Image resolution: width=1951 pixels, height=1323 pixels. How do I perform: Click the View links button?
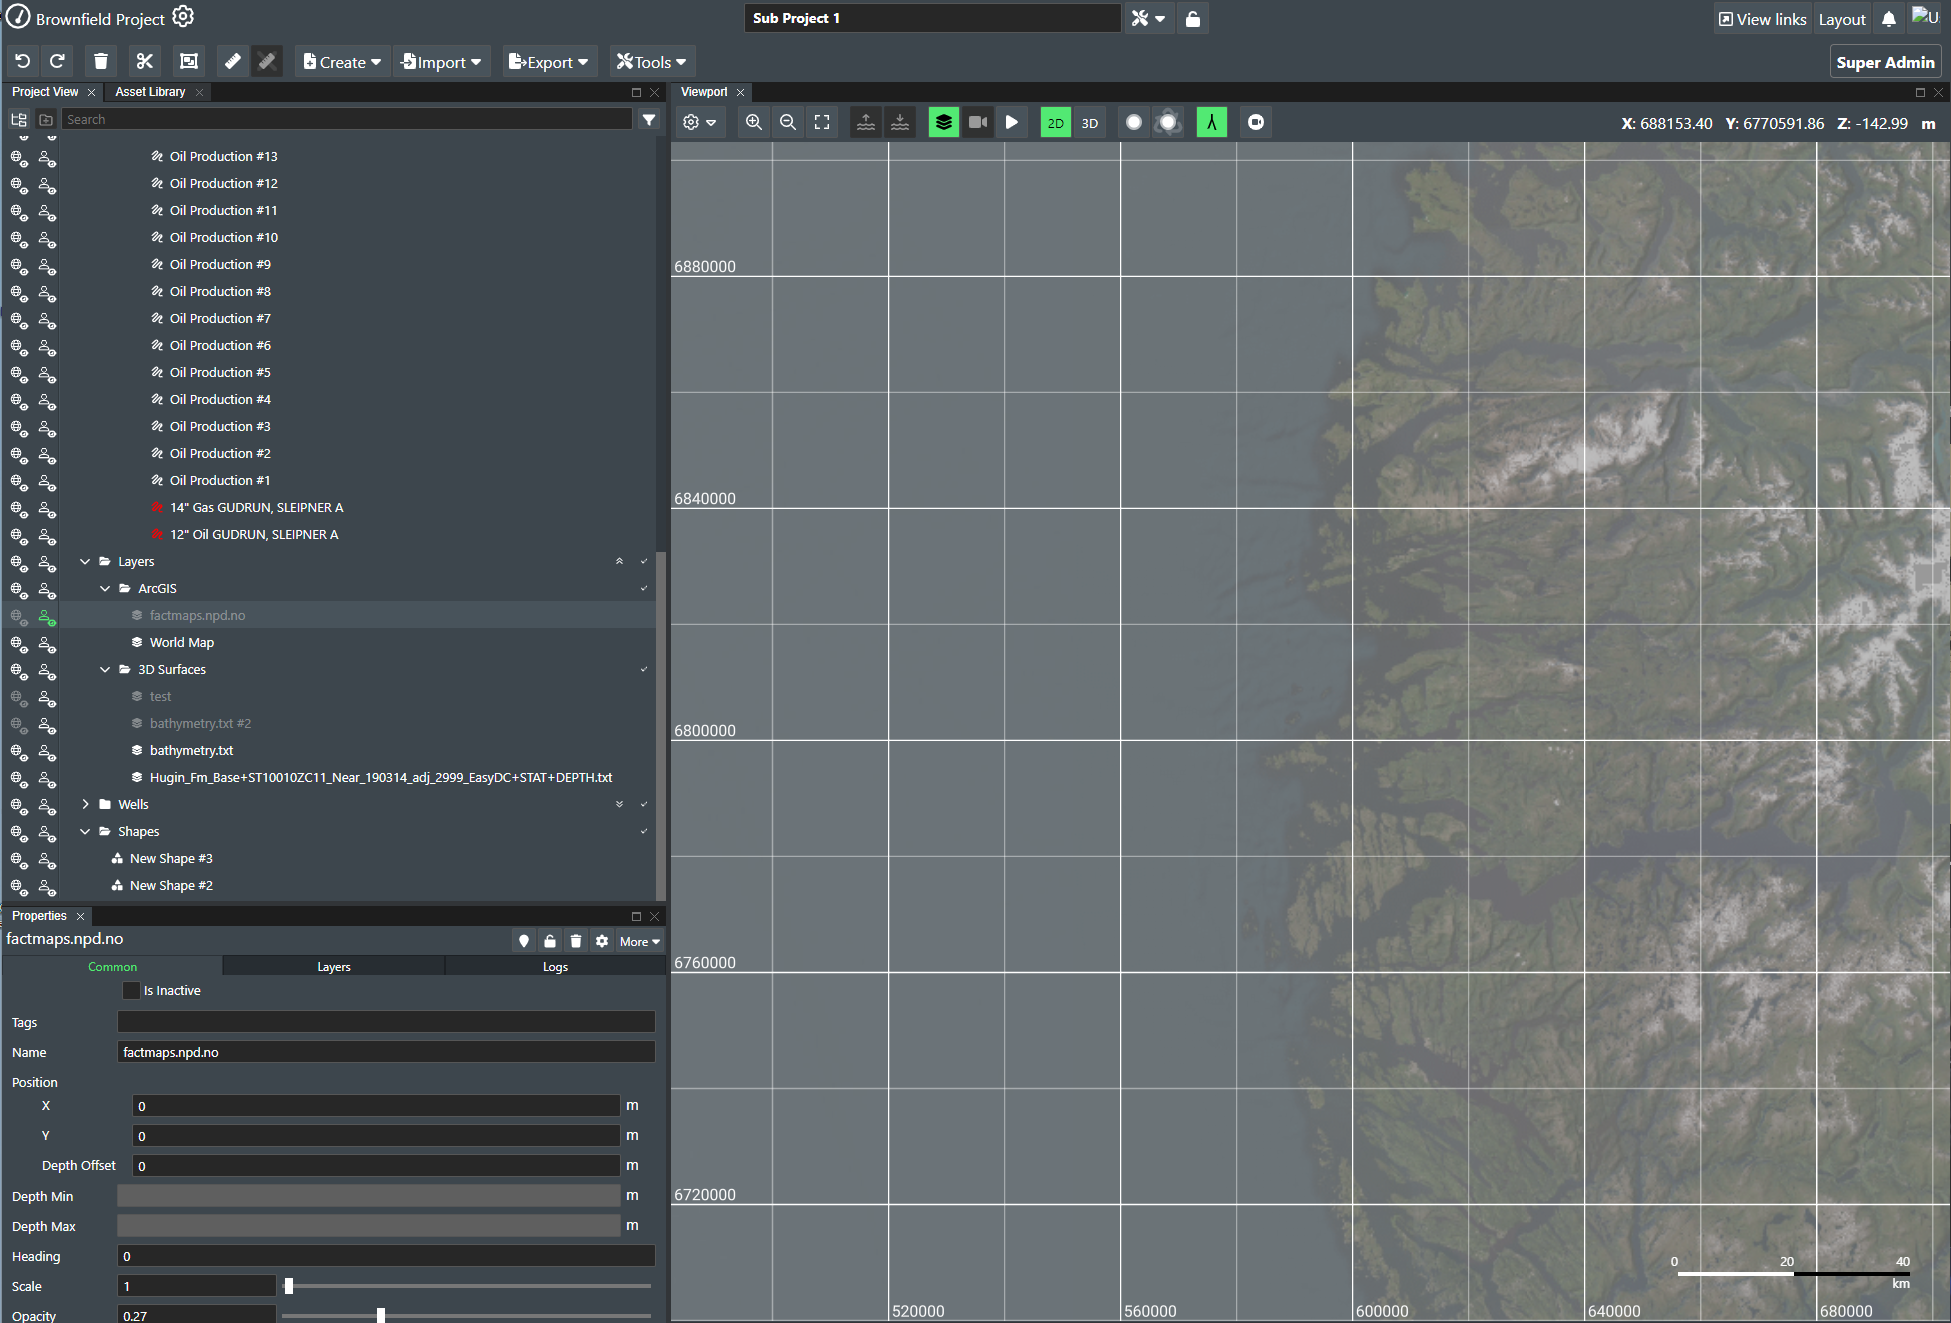(1762, 19)
